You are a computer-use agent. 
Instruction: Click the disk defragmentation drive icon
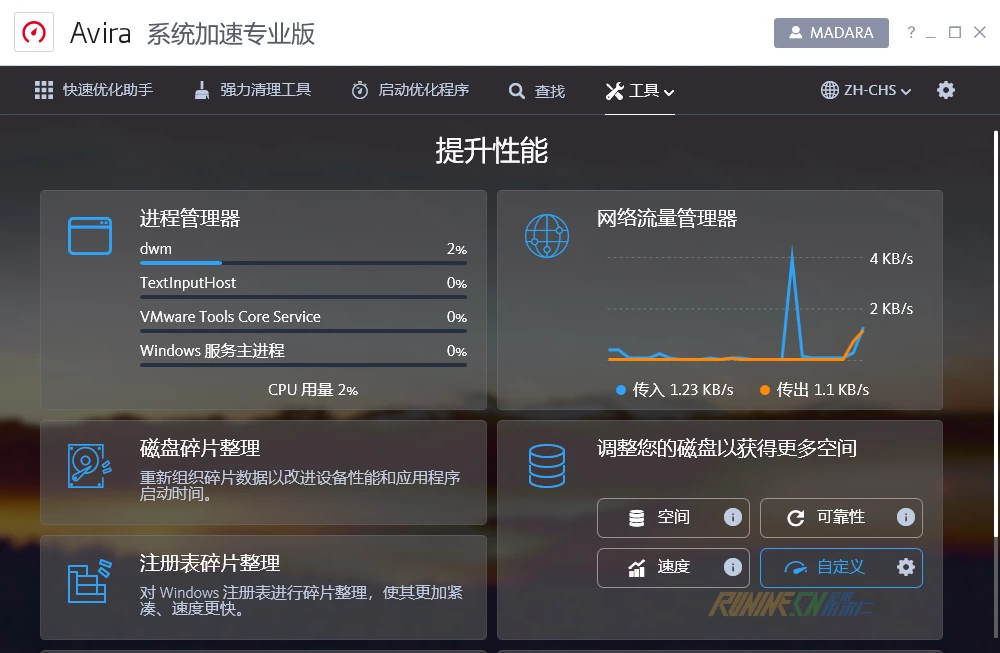tap(89, 466)
